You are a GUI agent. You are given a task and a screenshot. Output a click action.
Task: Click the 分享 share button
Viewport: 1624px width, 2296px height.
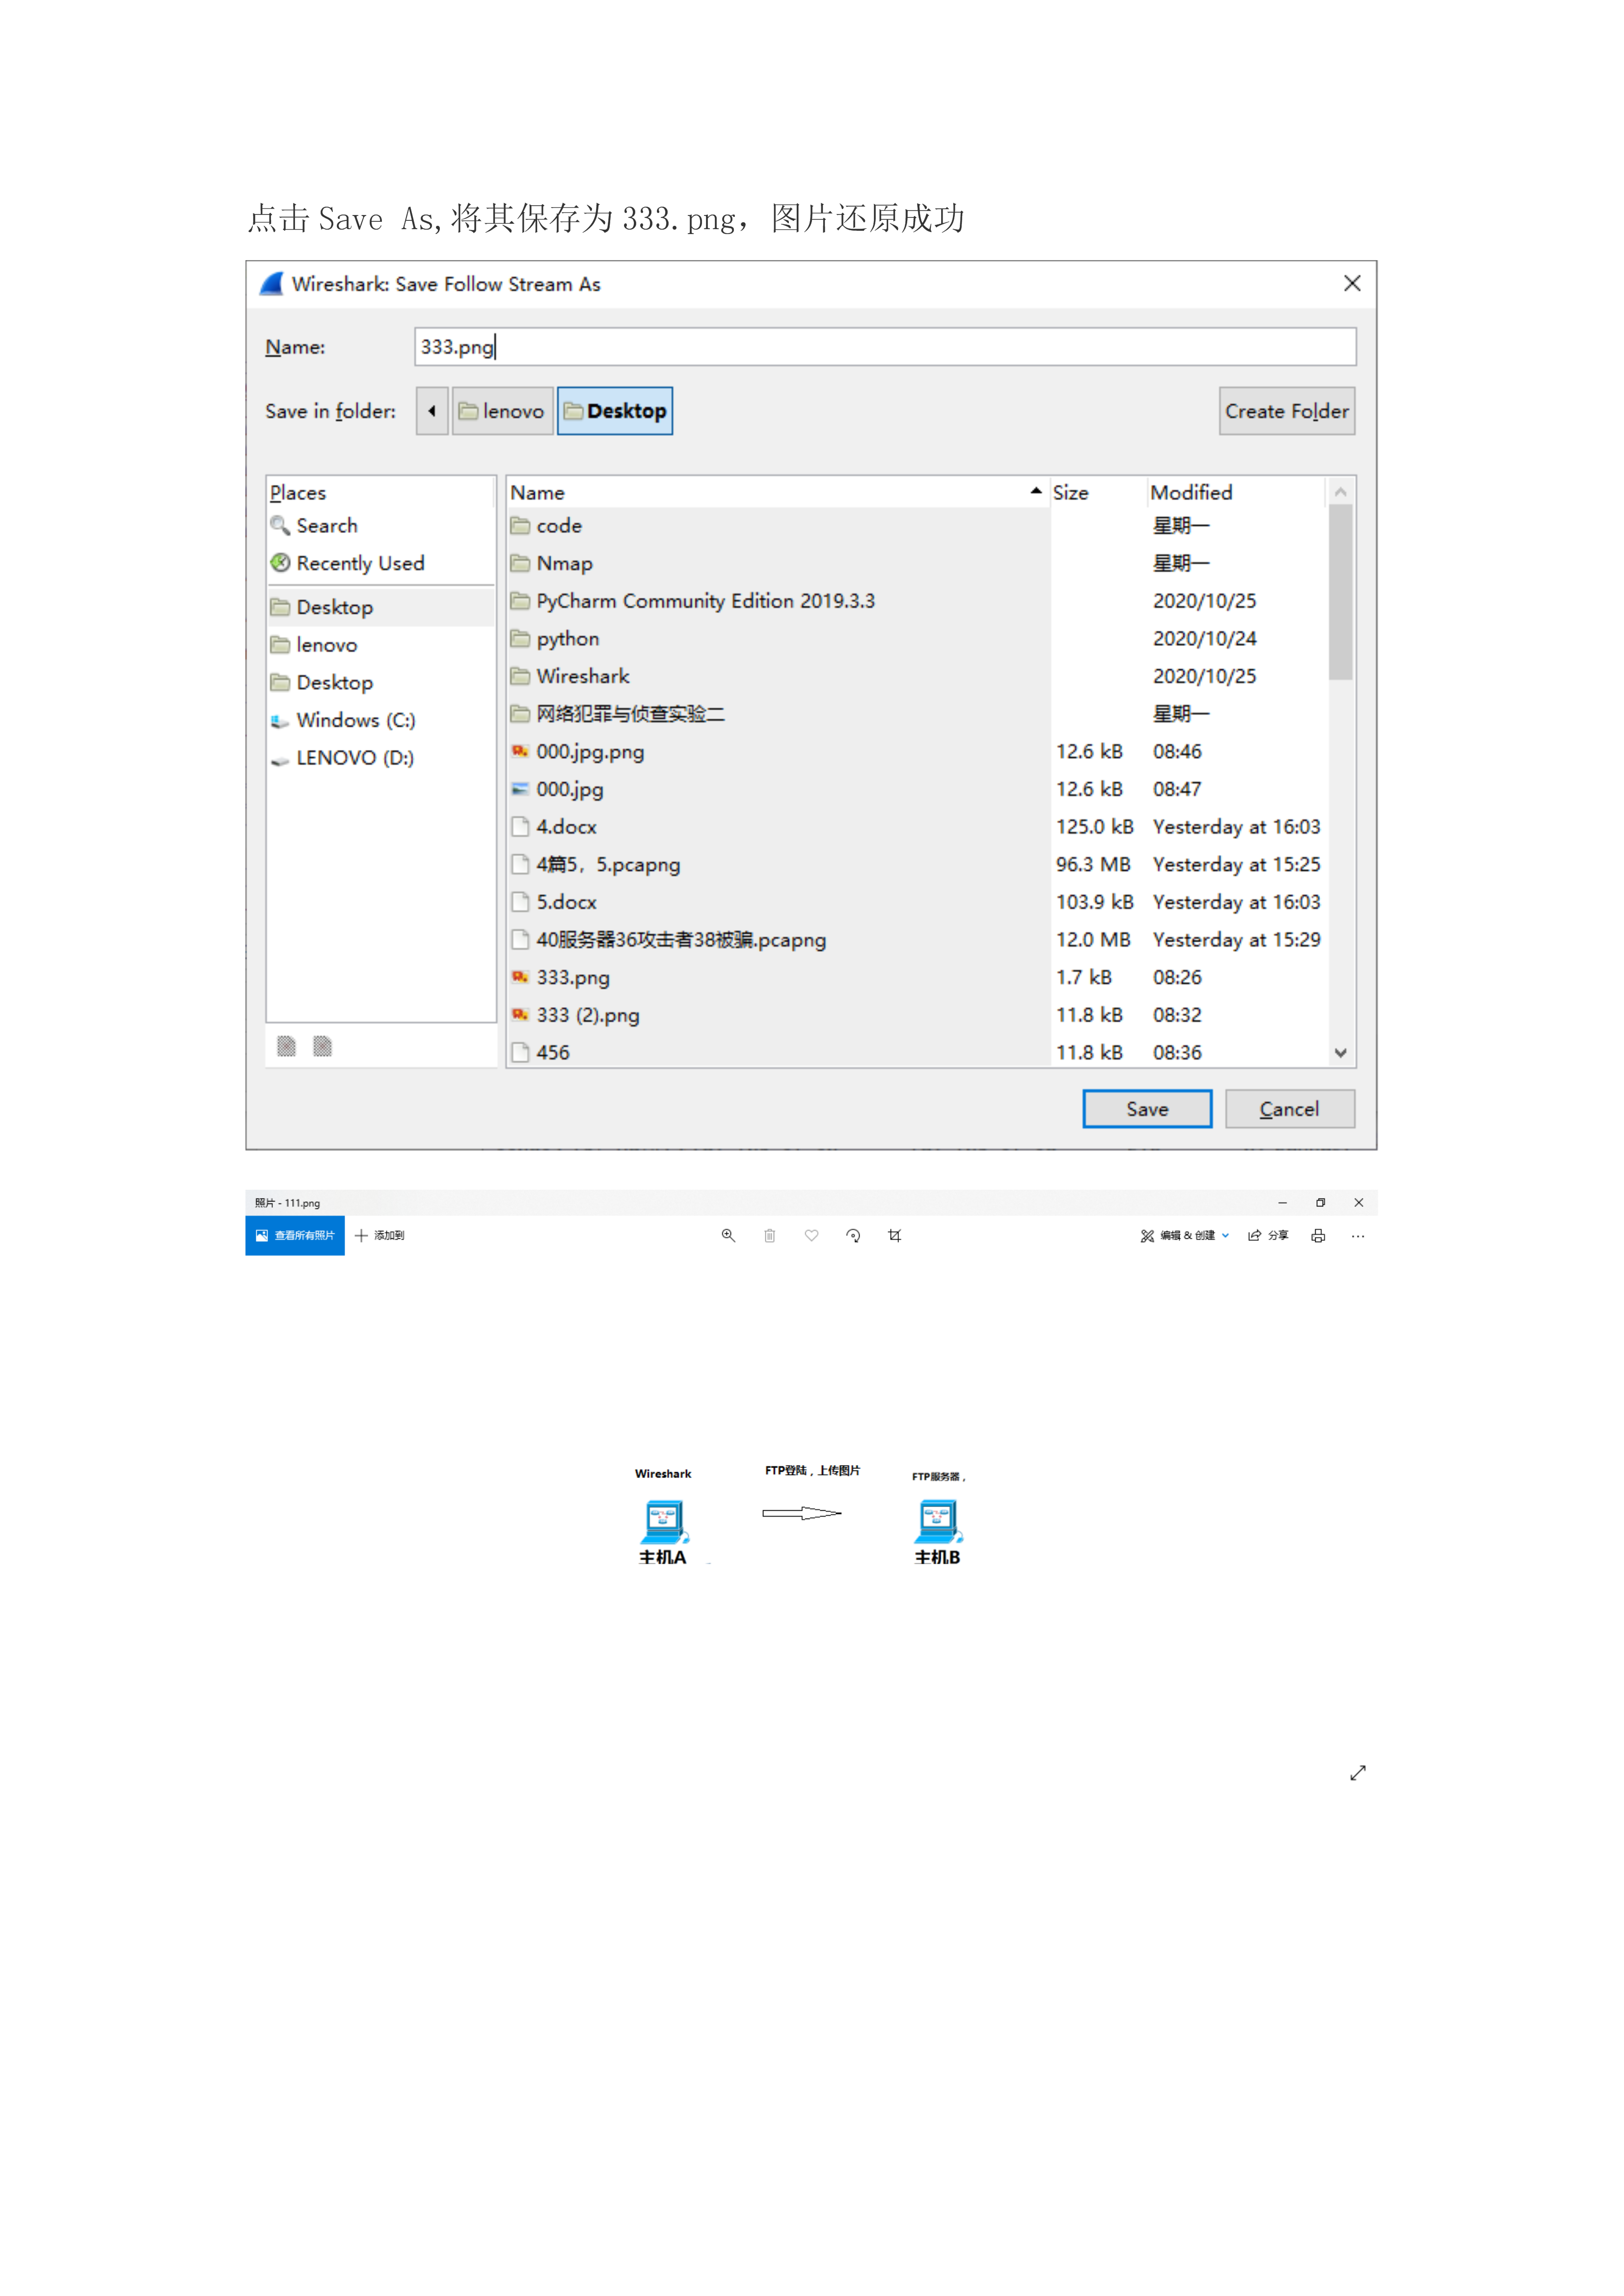pyautogui.click(x=1268, y=1236)
